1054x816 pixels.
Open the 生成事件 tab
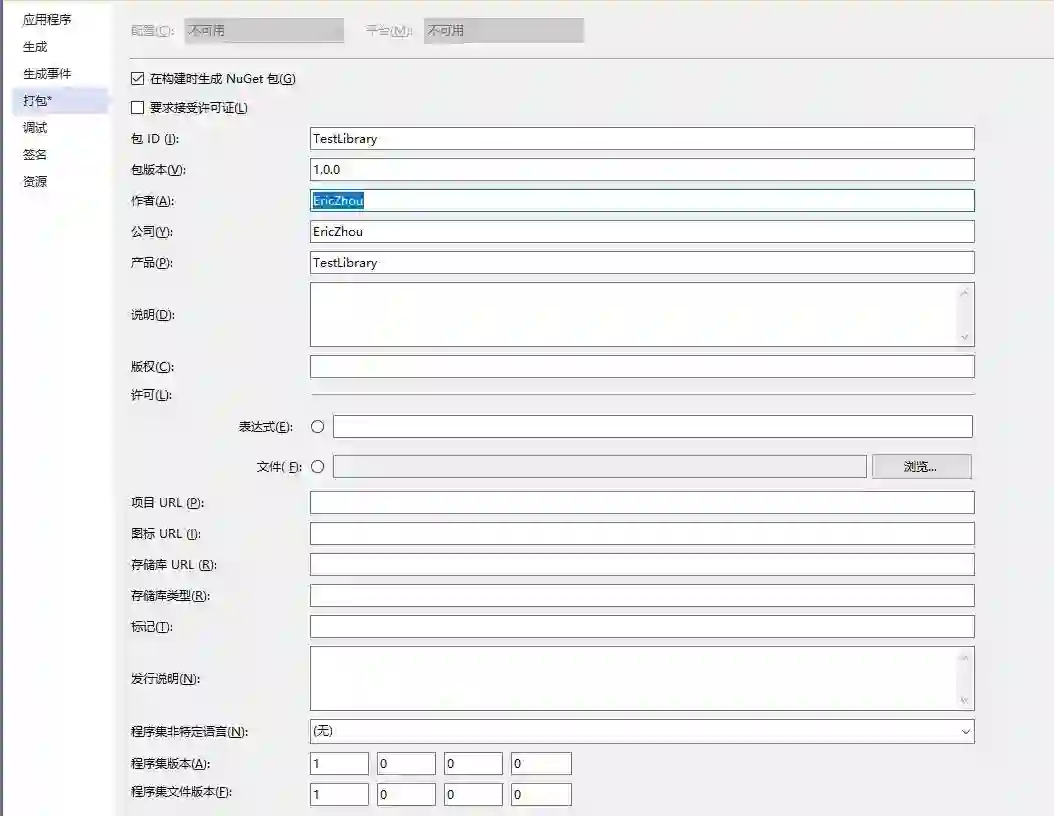[x=47, y=73]
